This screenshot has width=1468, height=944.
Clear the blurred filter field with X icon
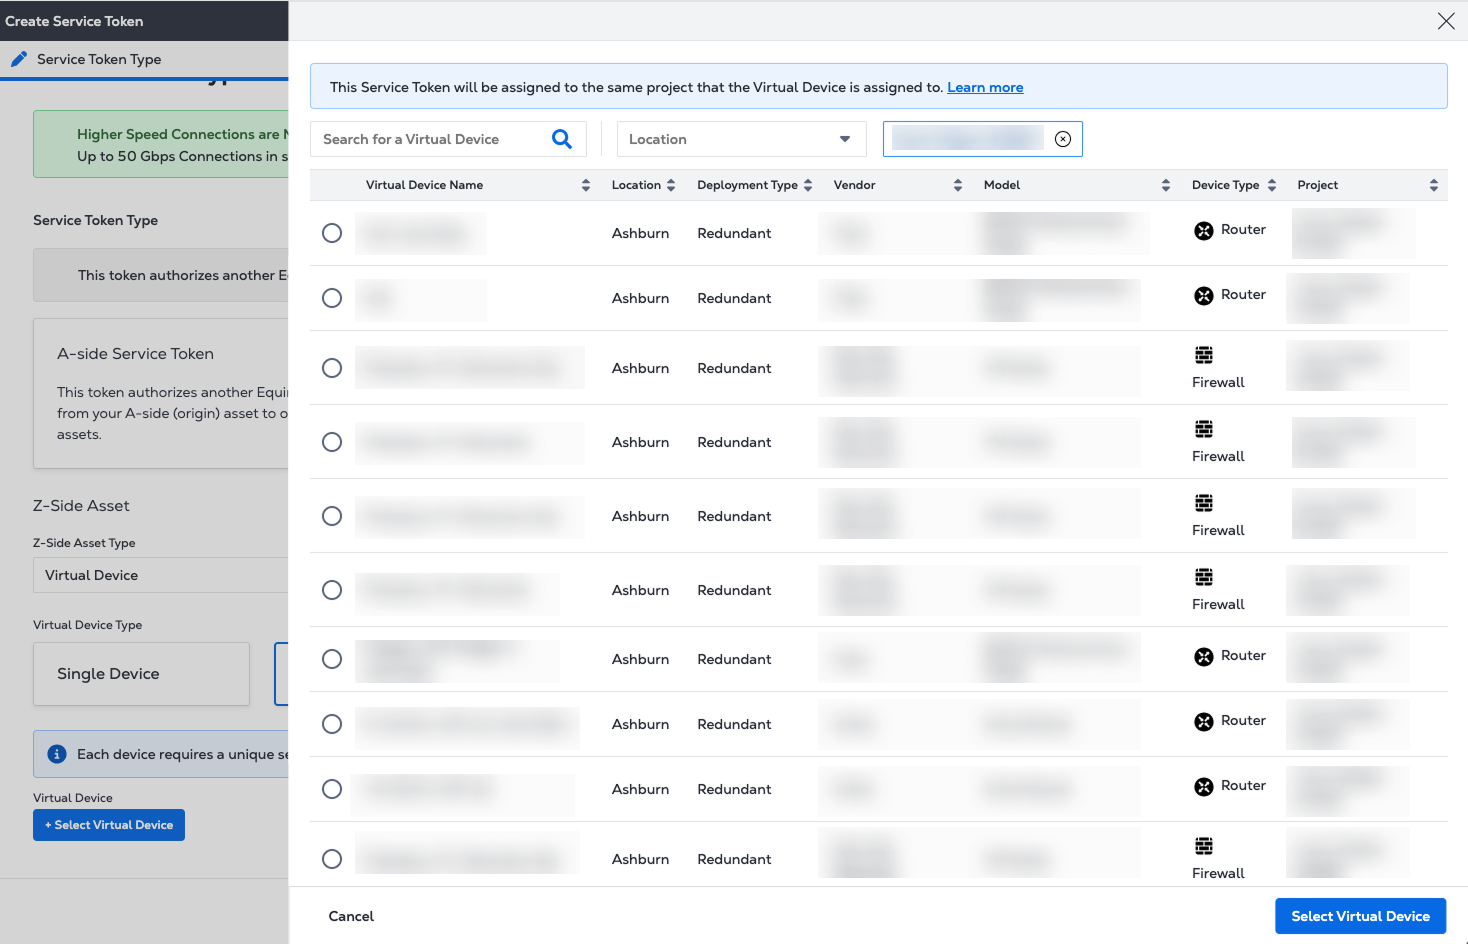pos(1063,139)
